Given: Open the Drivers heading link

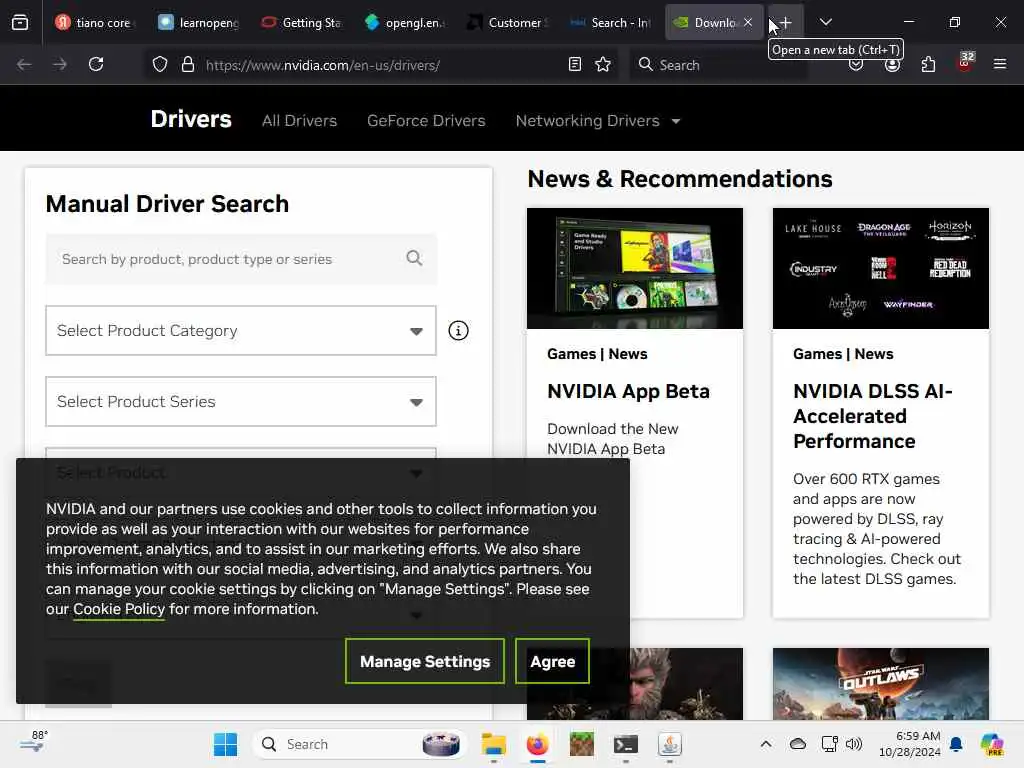Looking at the screenshot, I should (191, 119).
